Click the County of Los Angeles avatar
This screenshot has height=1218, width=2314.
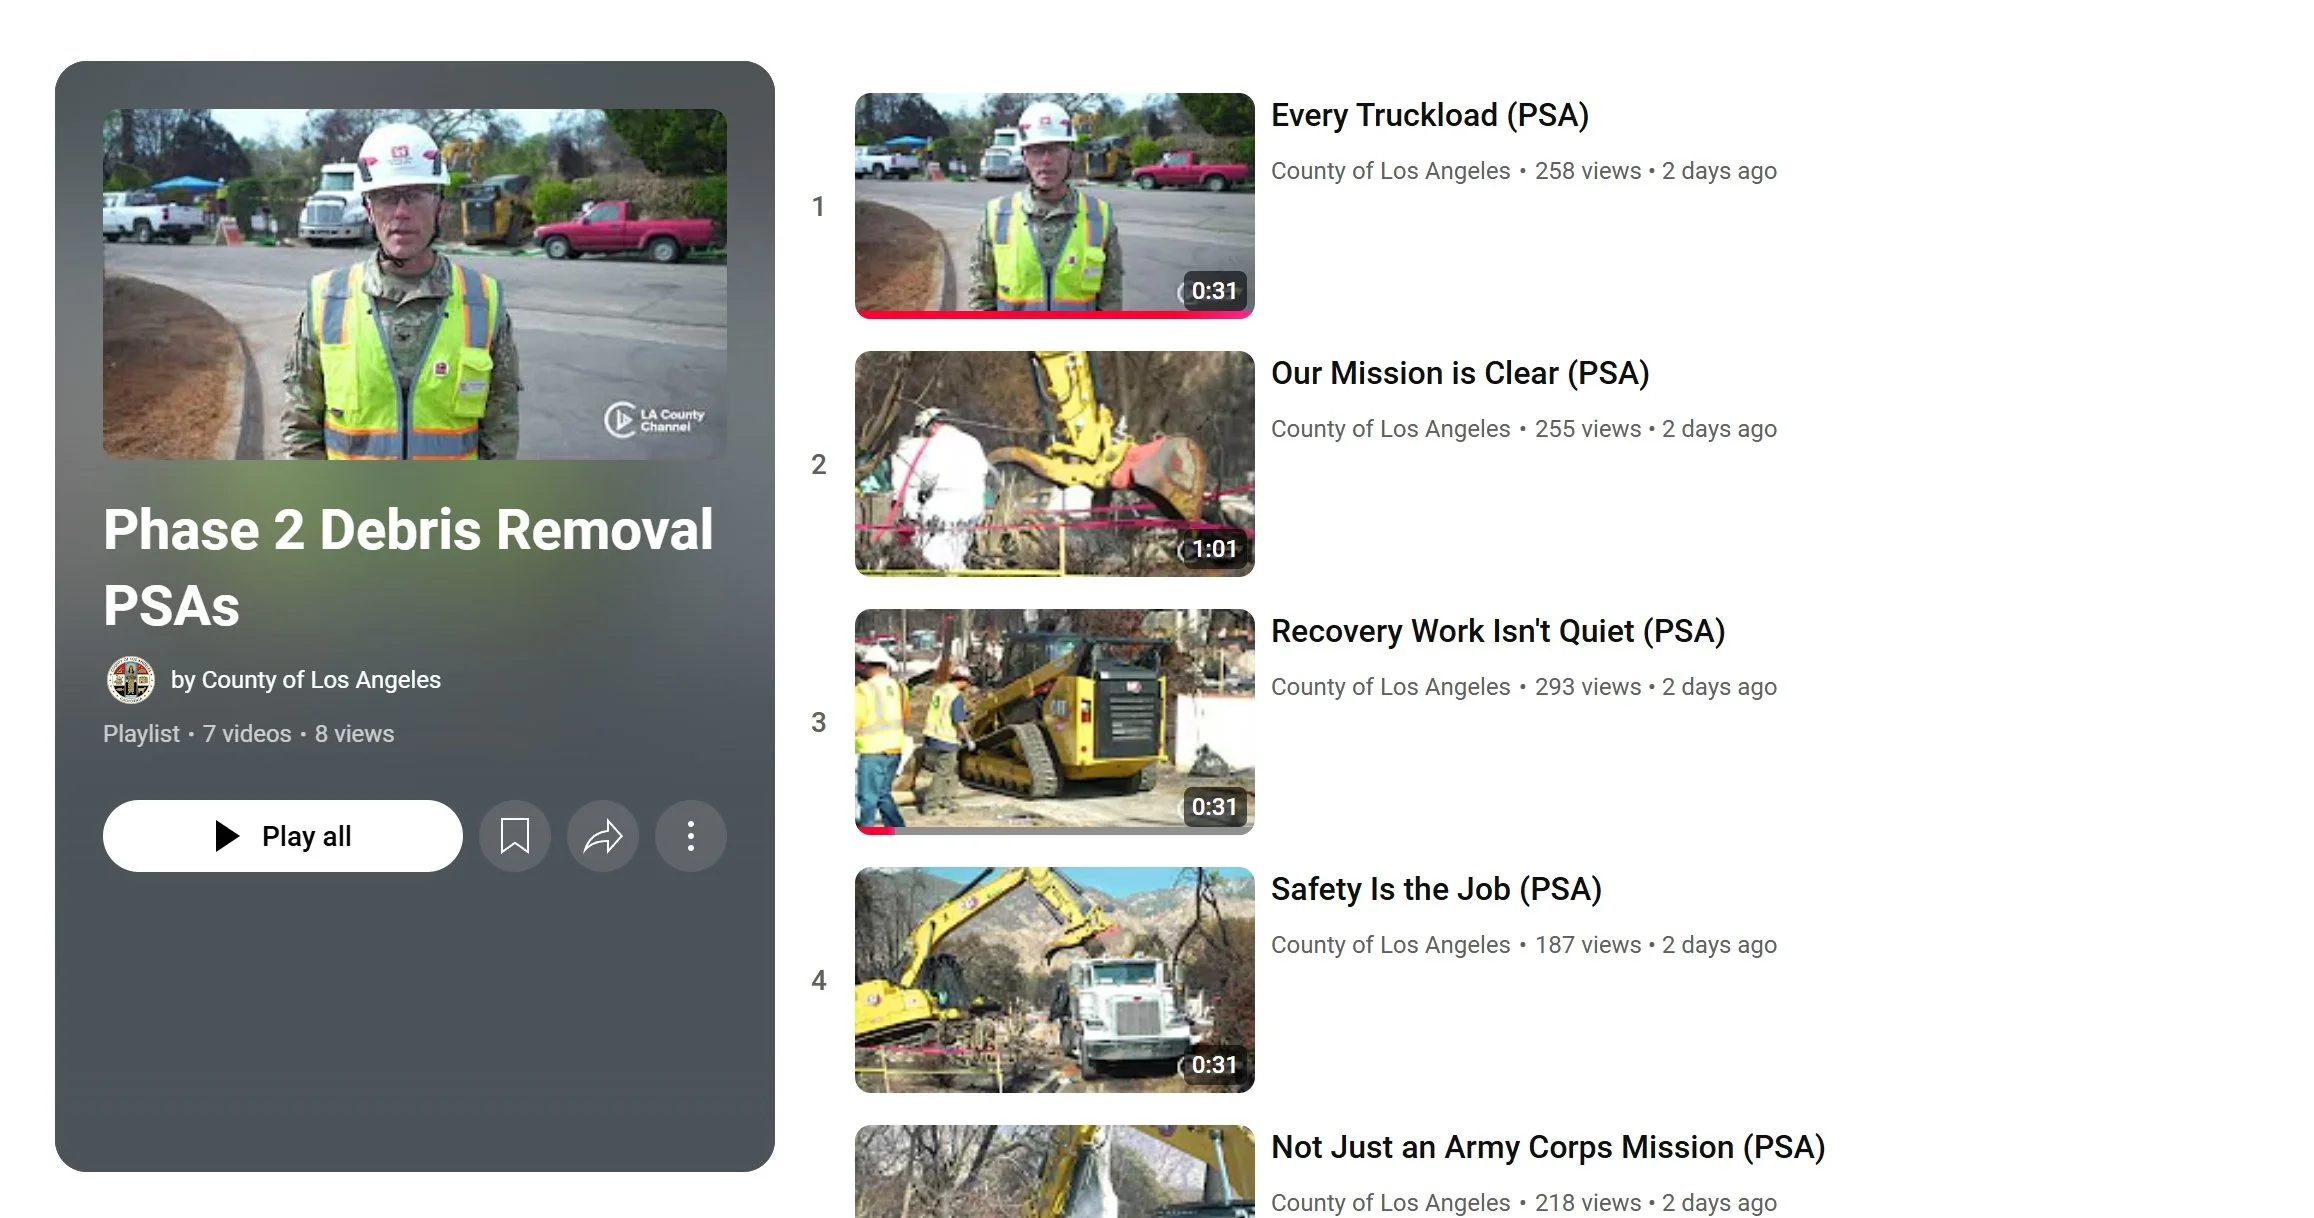(130, 680)
